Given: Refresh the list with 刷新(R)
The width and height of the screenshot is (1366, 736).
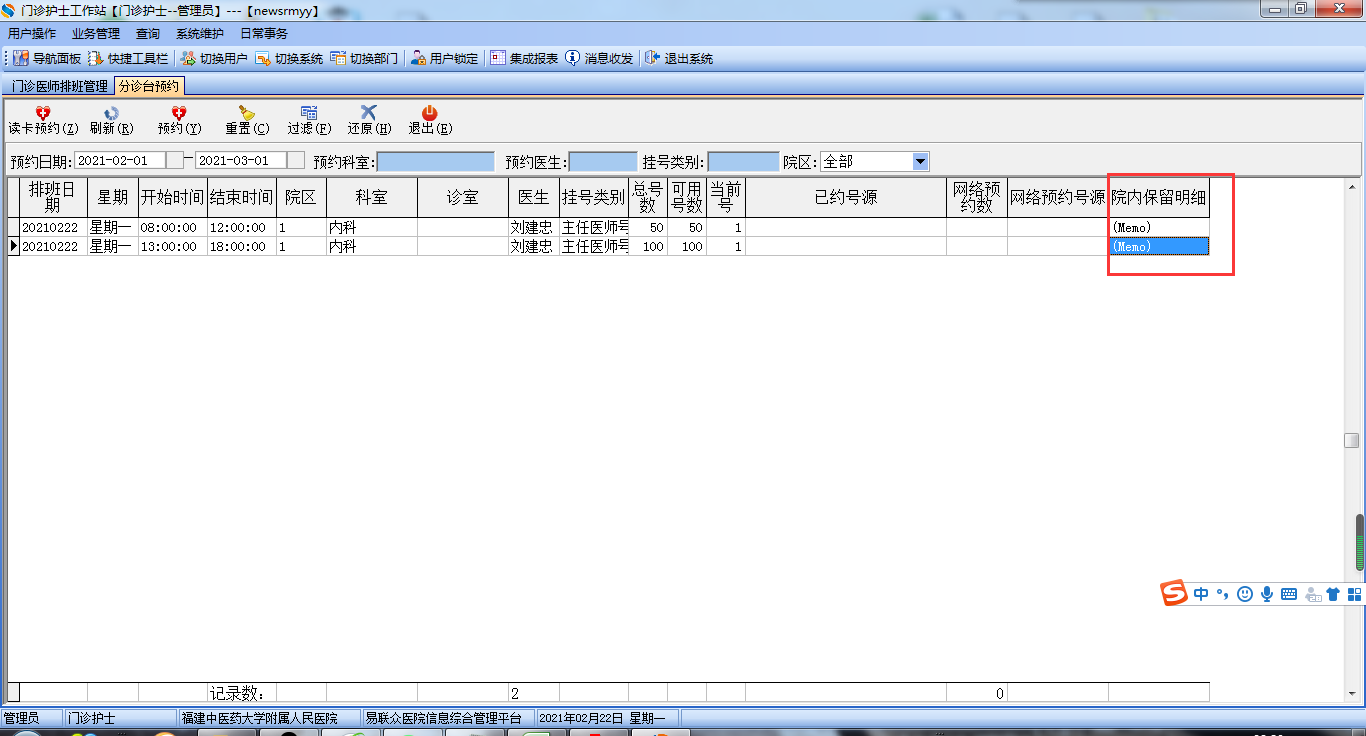Looking at the screenshot, I should (x=111, y=120).
